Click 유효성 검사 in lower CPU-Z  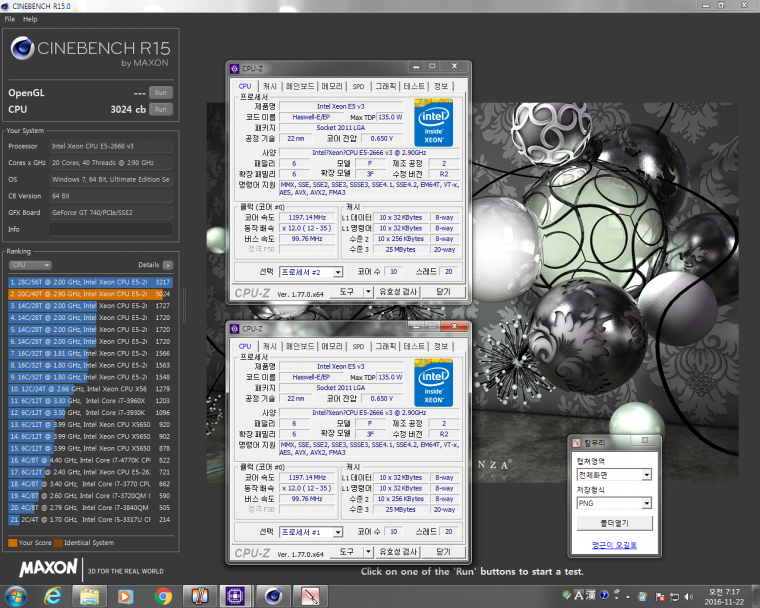point(398,552)
